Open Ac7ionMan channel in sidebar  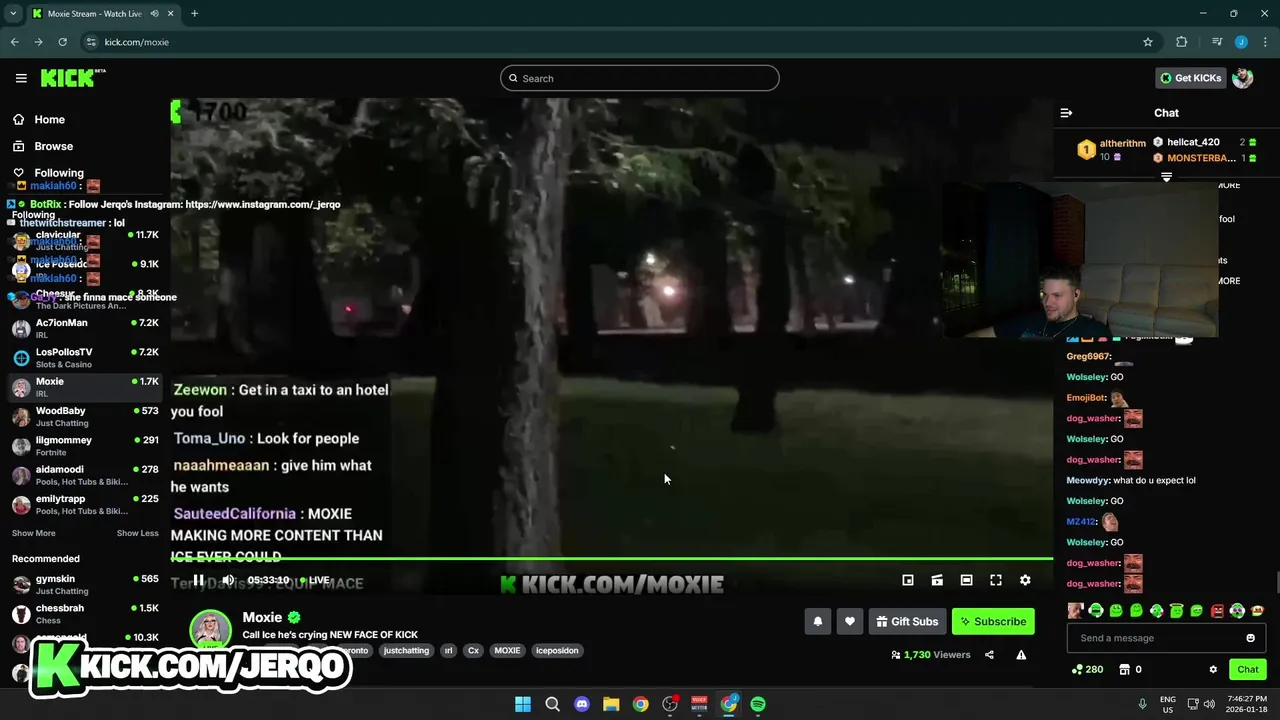tap(84, 328)
